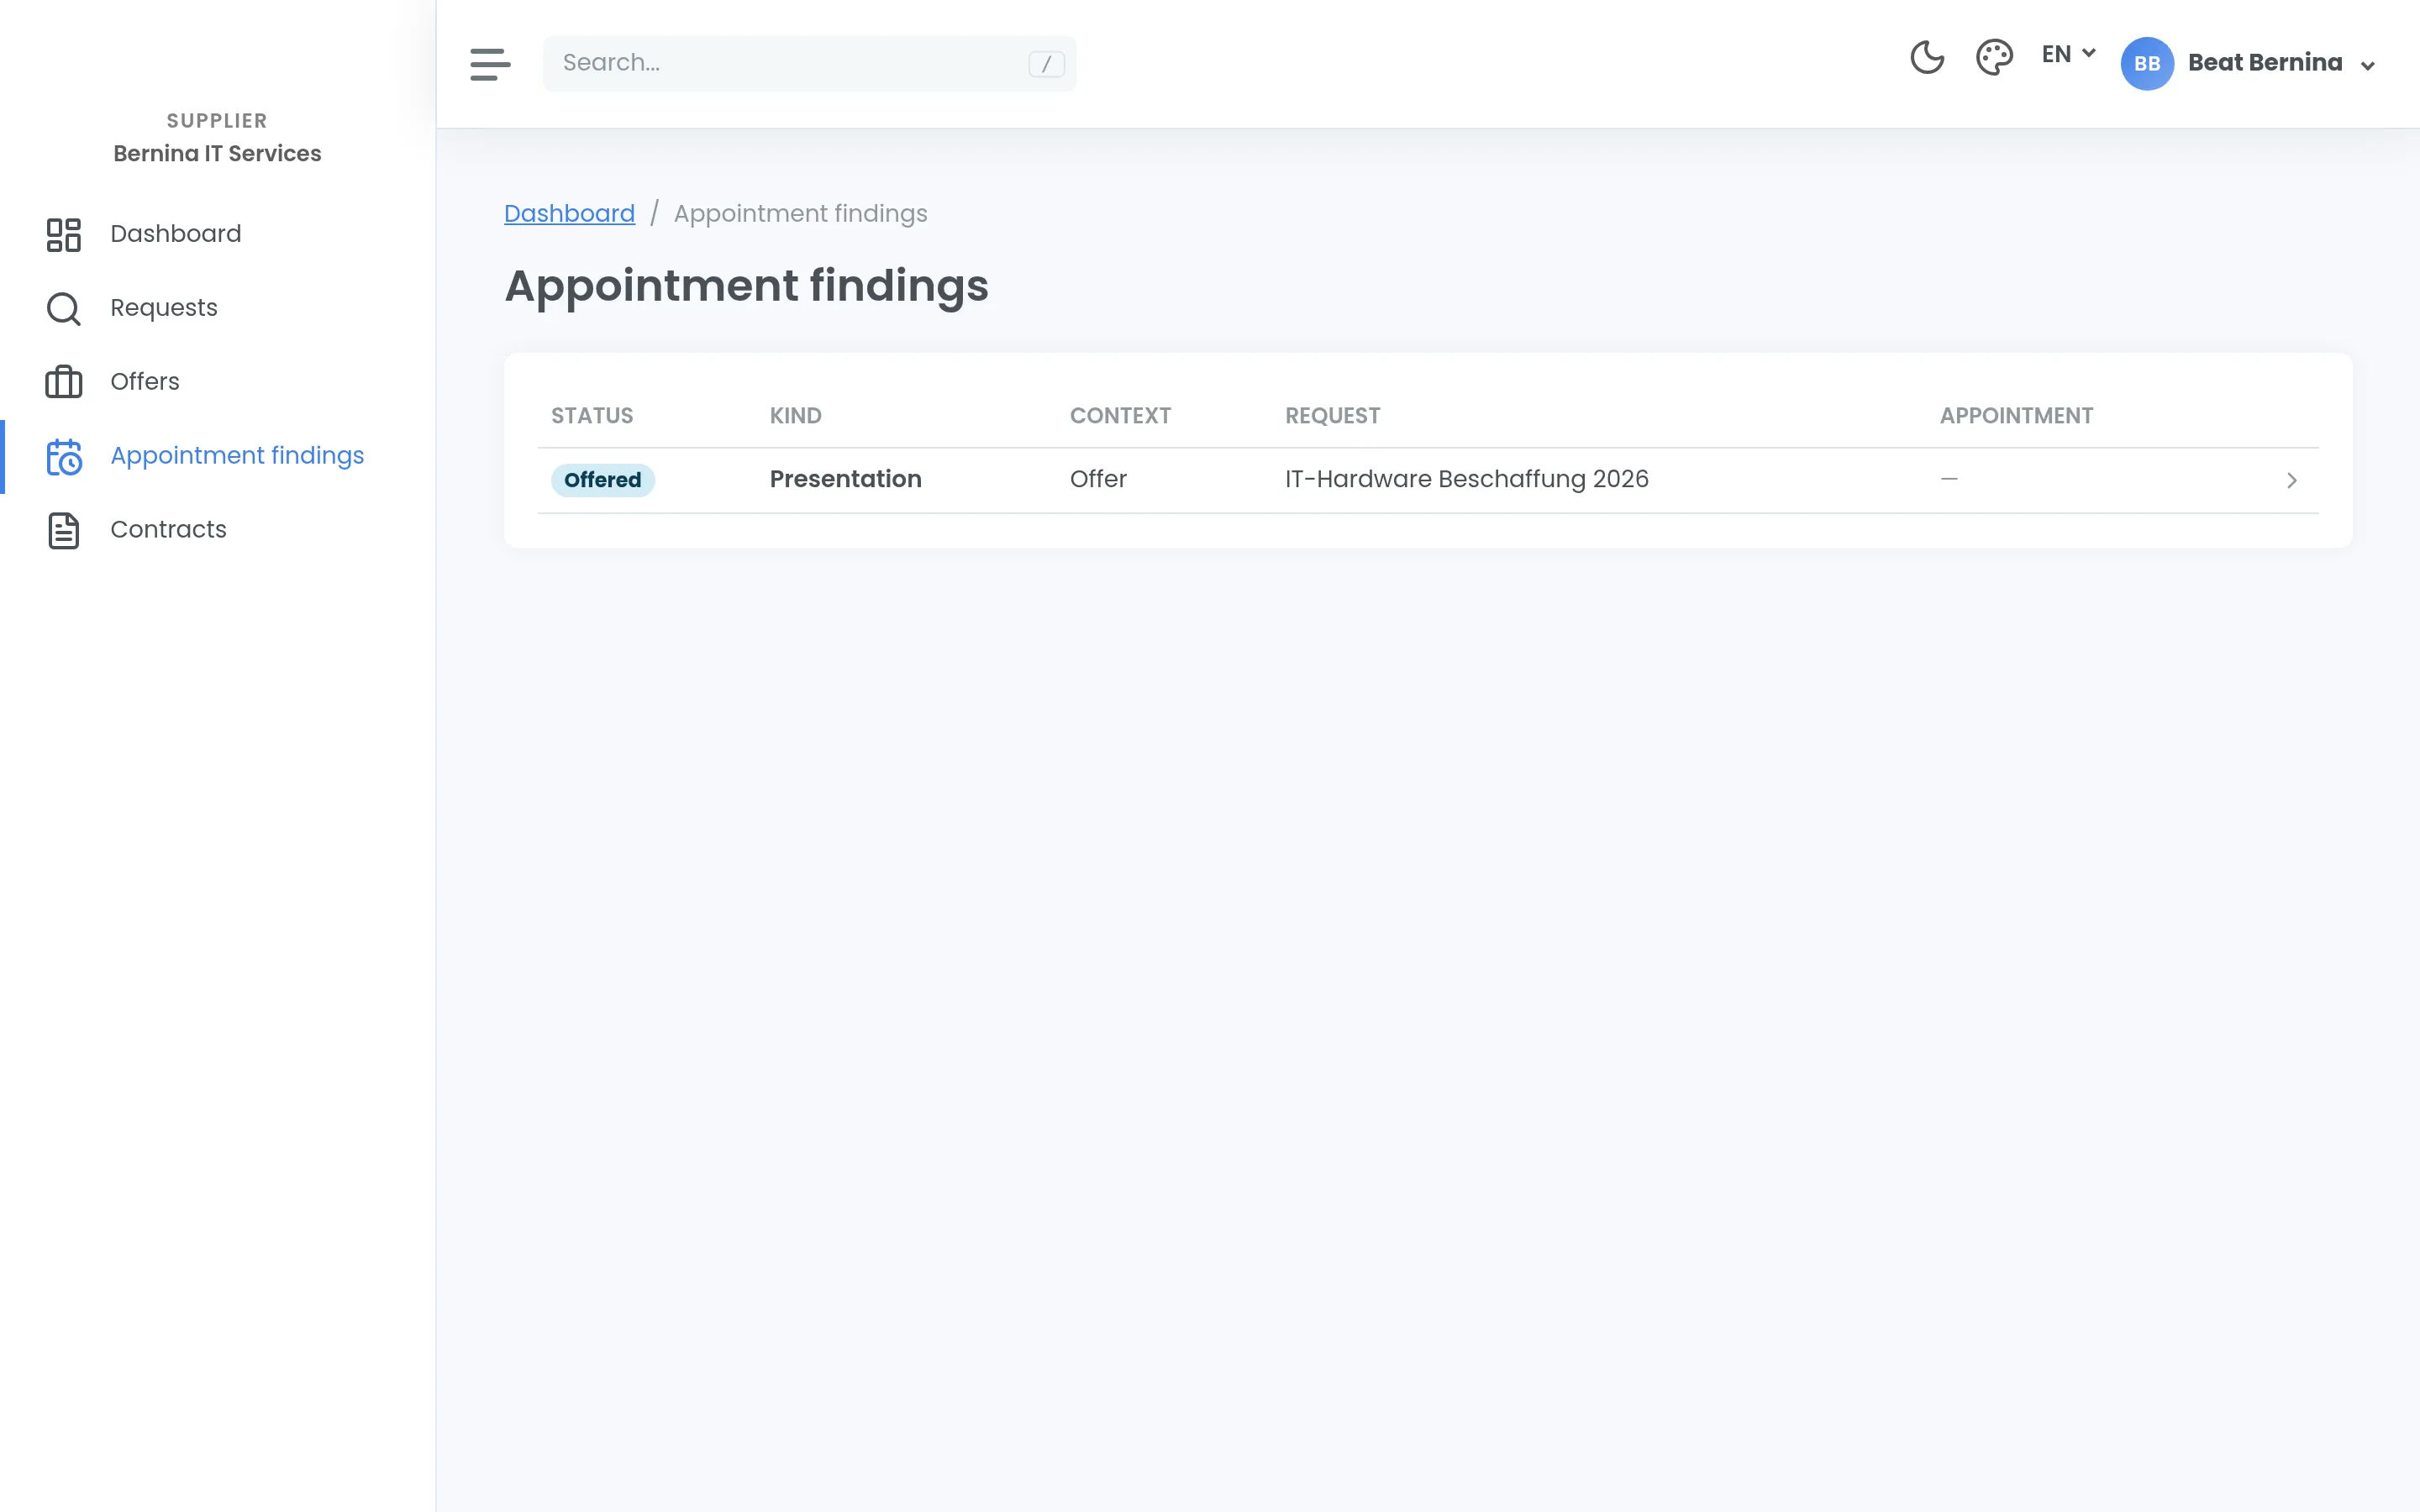The width and height of the screenshot is (2420, 1512).
Task: Click IT-Hardware Beschaffung 2026 request cell
Action: pos(1466,480)
